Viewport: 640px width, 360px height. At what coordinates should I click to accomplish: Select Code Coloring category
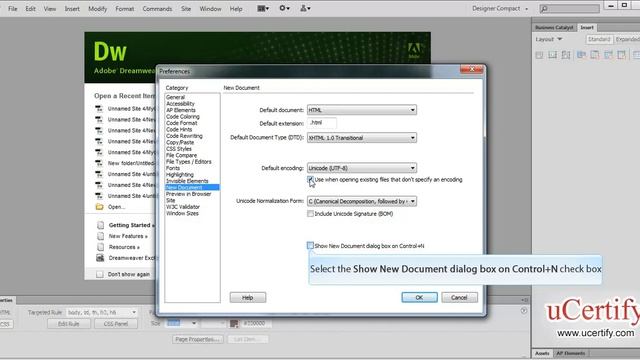(x=183, y=117)
